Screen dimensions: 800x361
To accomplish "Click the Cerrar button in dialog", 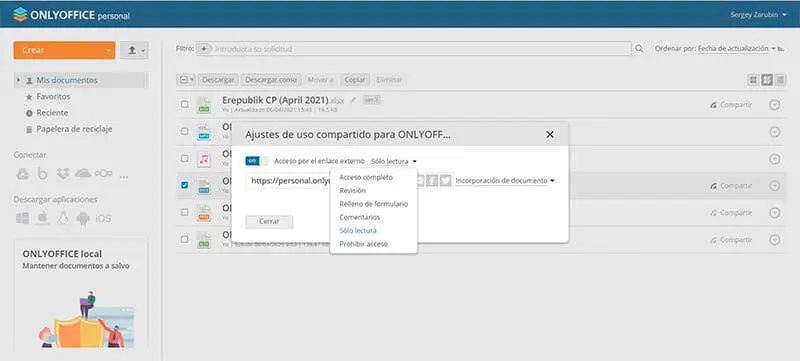I will tap(269, 222).
